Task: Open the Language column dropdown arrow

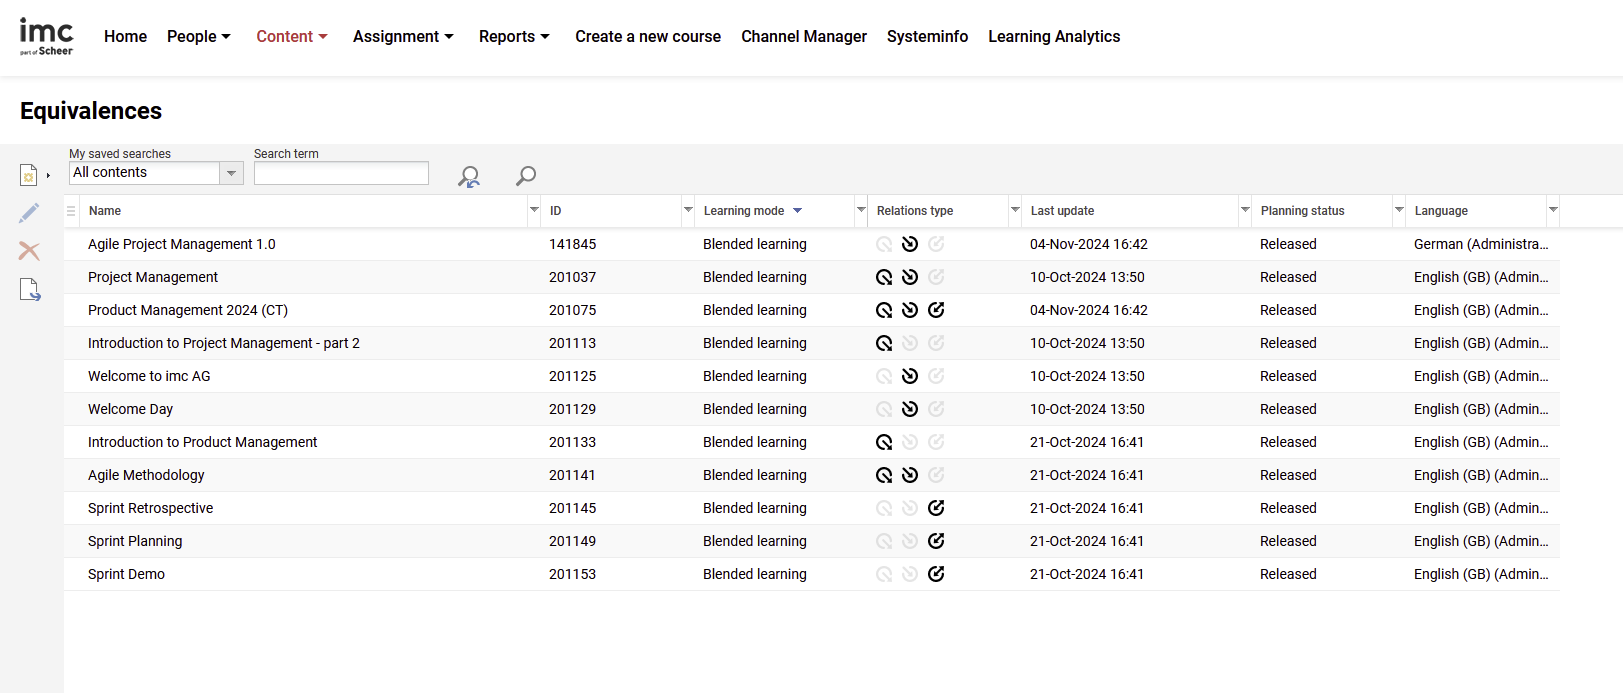Action: pos(1553,210)
